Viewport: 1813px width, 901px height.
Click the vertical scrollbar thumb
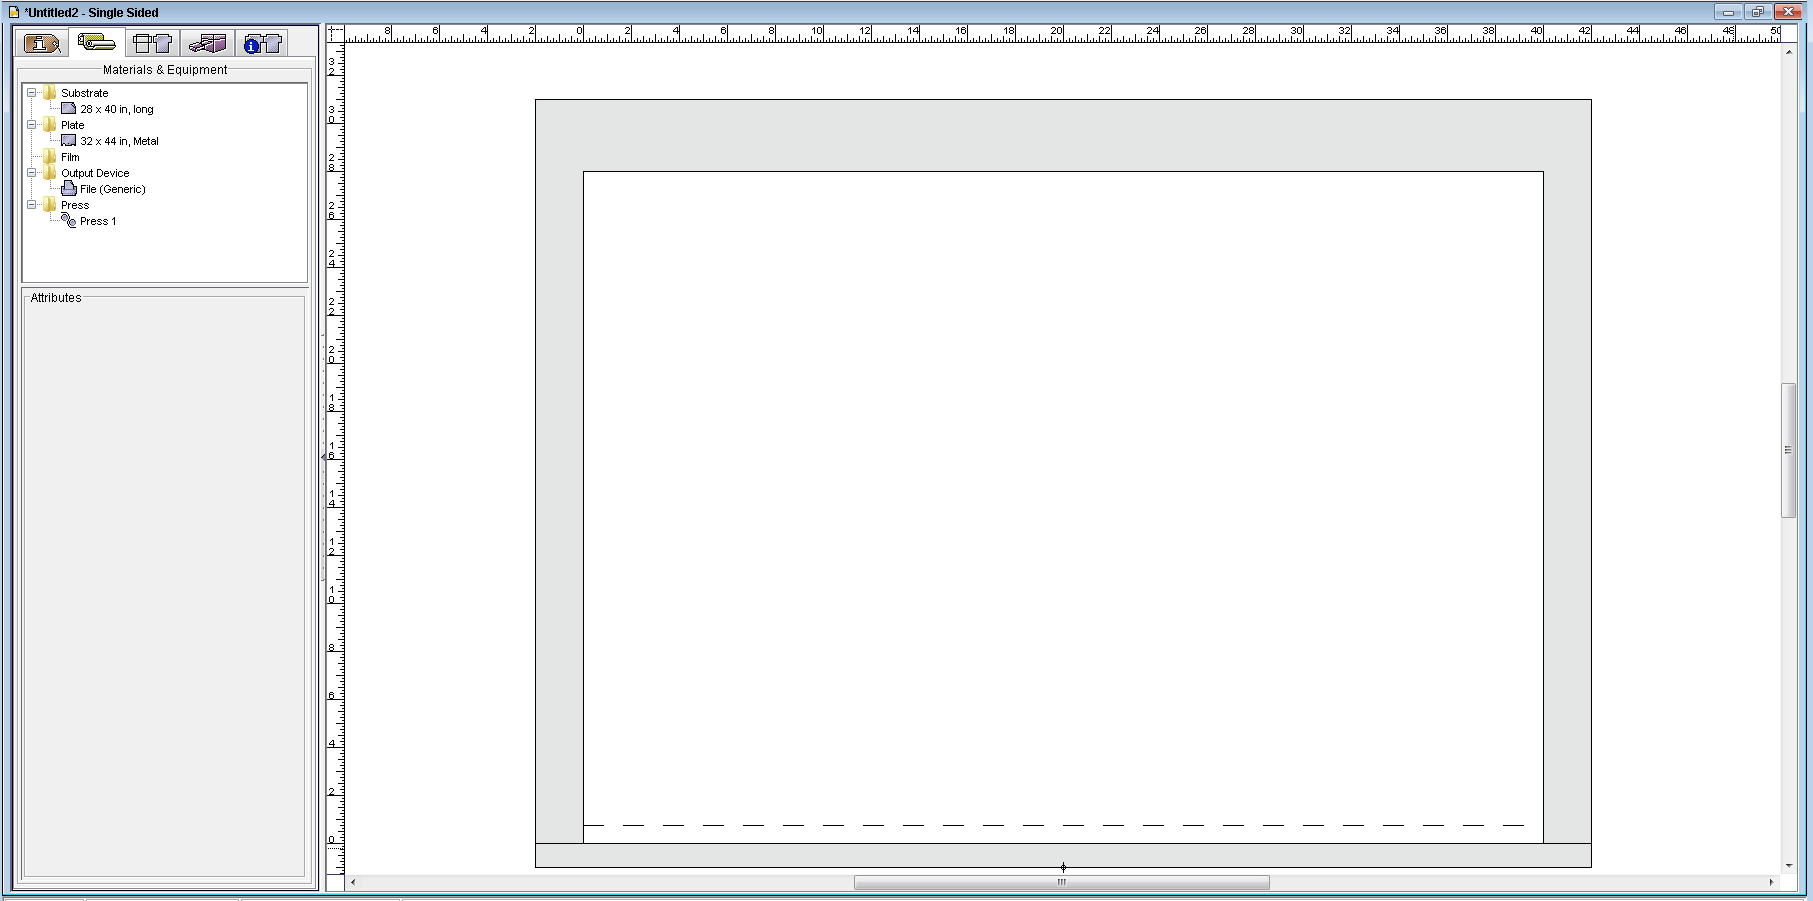1788,450
